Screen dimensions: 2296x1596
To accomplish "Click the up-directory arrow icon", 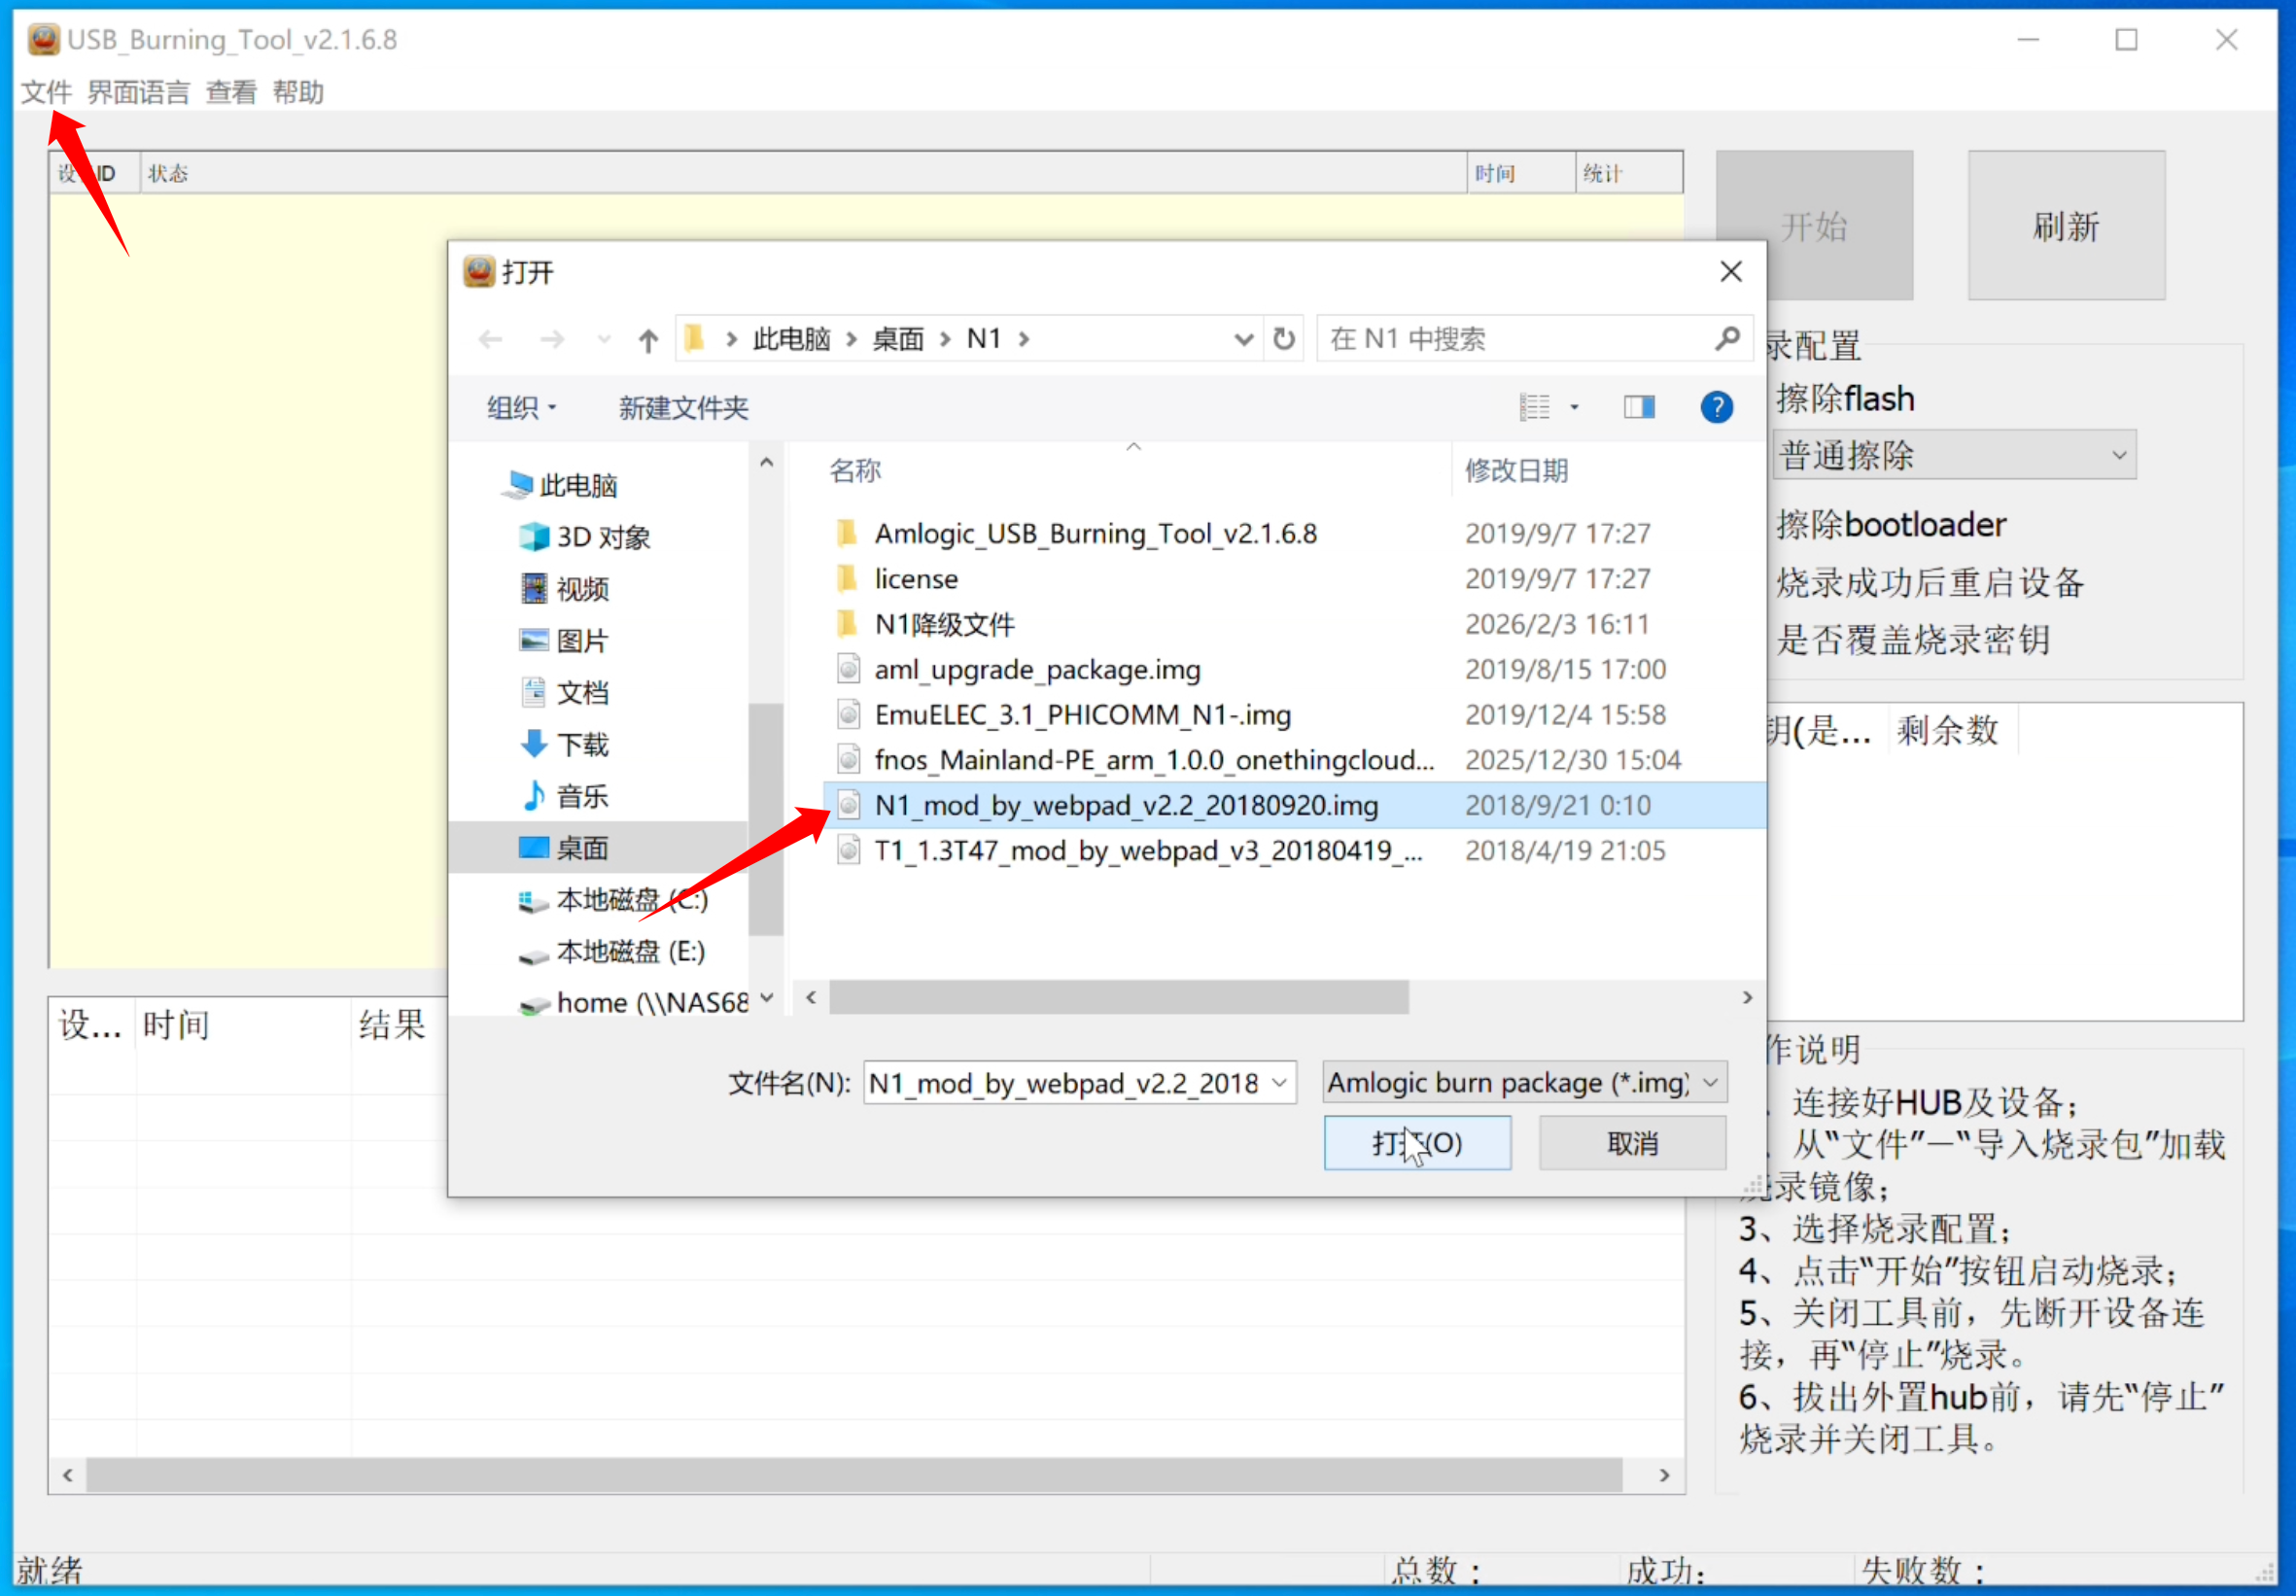I will [x=647, y=340].
